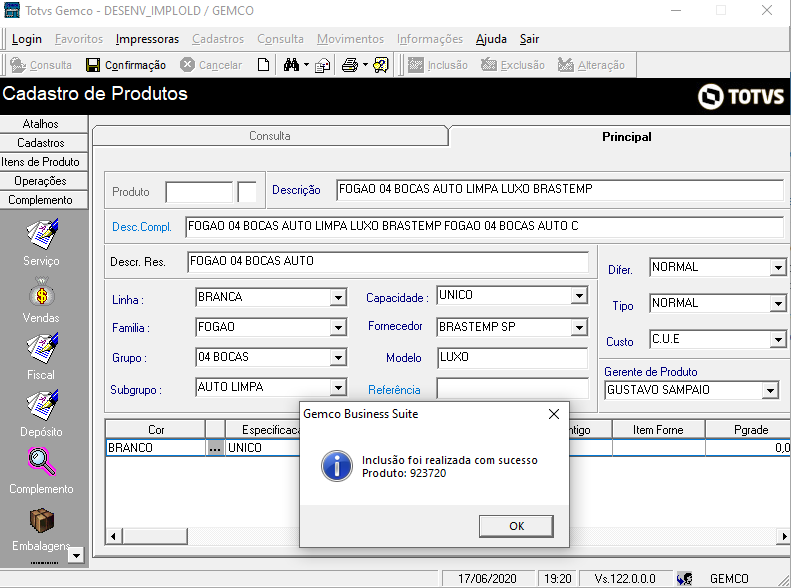Click the status bar connection icon
The image size is (791, 588).
[x=685, y=578]
